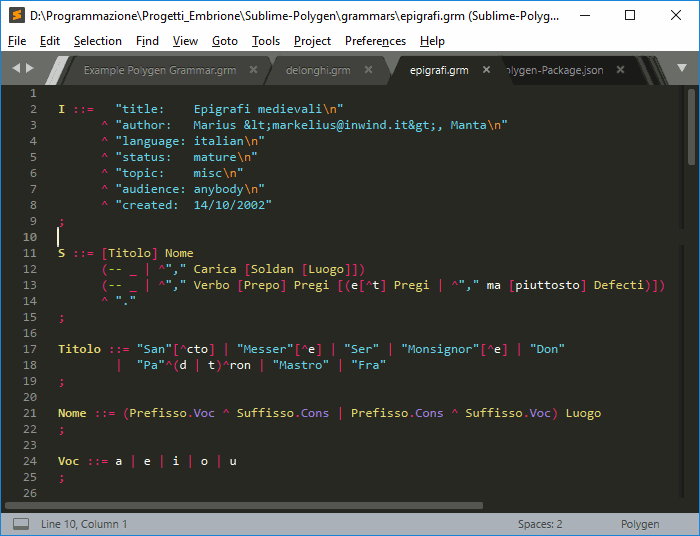The height and width of the screenshot is (536, 700).
Task: Open the File menu
Action: 17,41
